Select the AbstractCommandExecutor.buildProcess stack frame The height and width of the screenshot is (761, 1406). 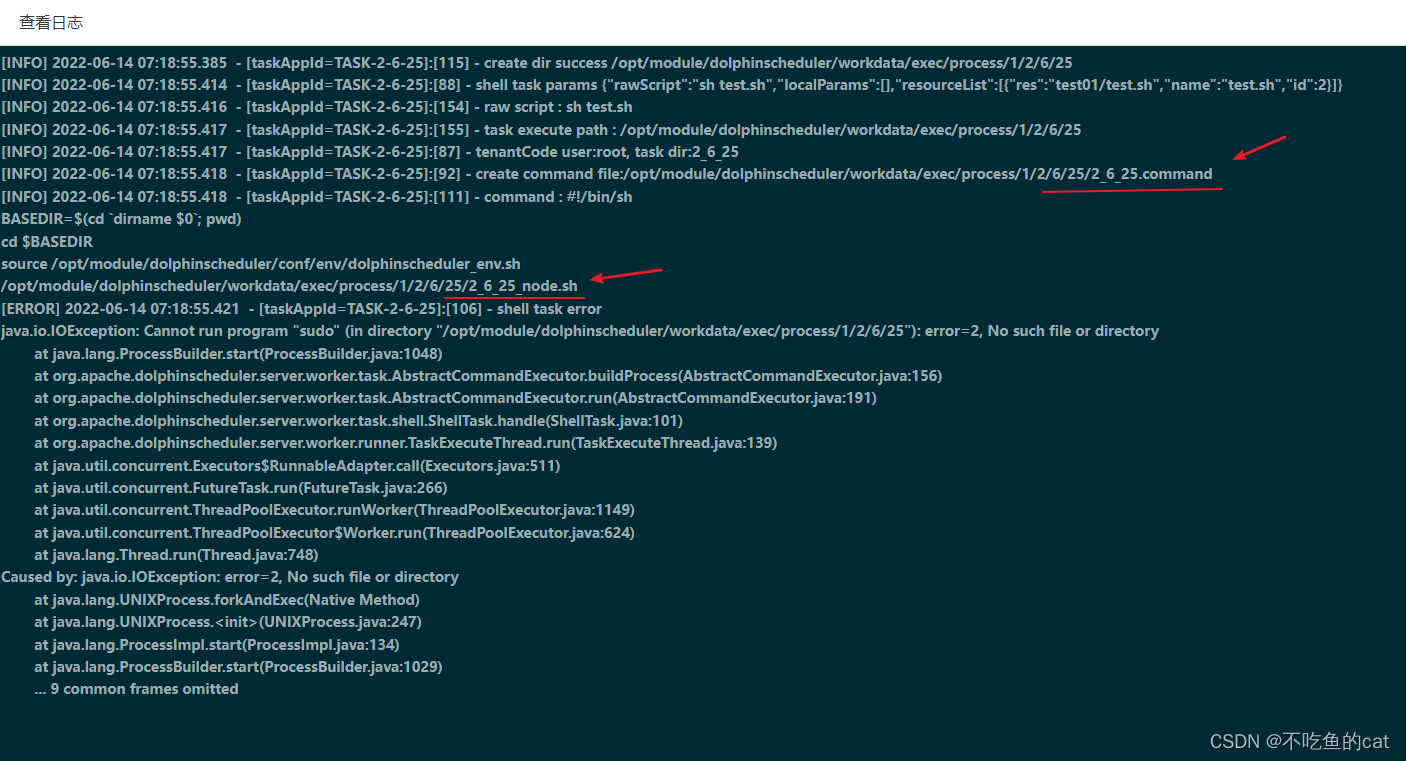(488, 376)
